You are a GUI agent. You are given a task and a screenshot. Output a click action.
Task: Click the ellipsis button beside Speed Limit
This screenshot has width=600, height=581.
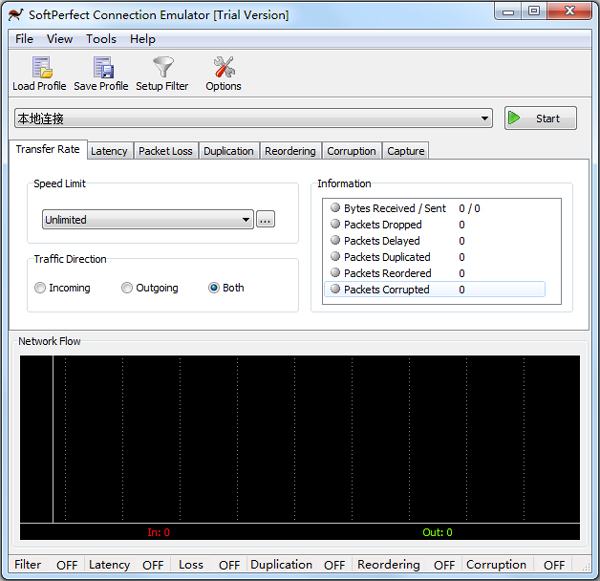[265, 219]
